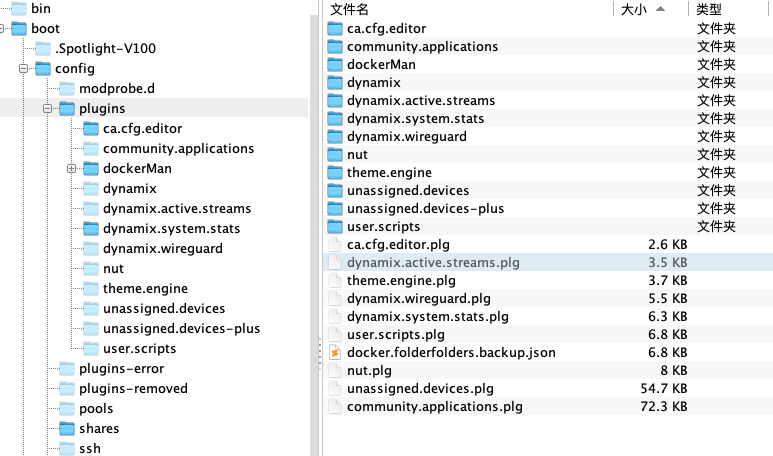The height and width of the screenshot is (456, 773).
Task: Click user.scripts folder icon in file list
Action: pyautogui.click(x=335, y=227)
